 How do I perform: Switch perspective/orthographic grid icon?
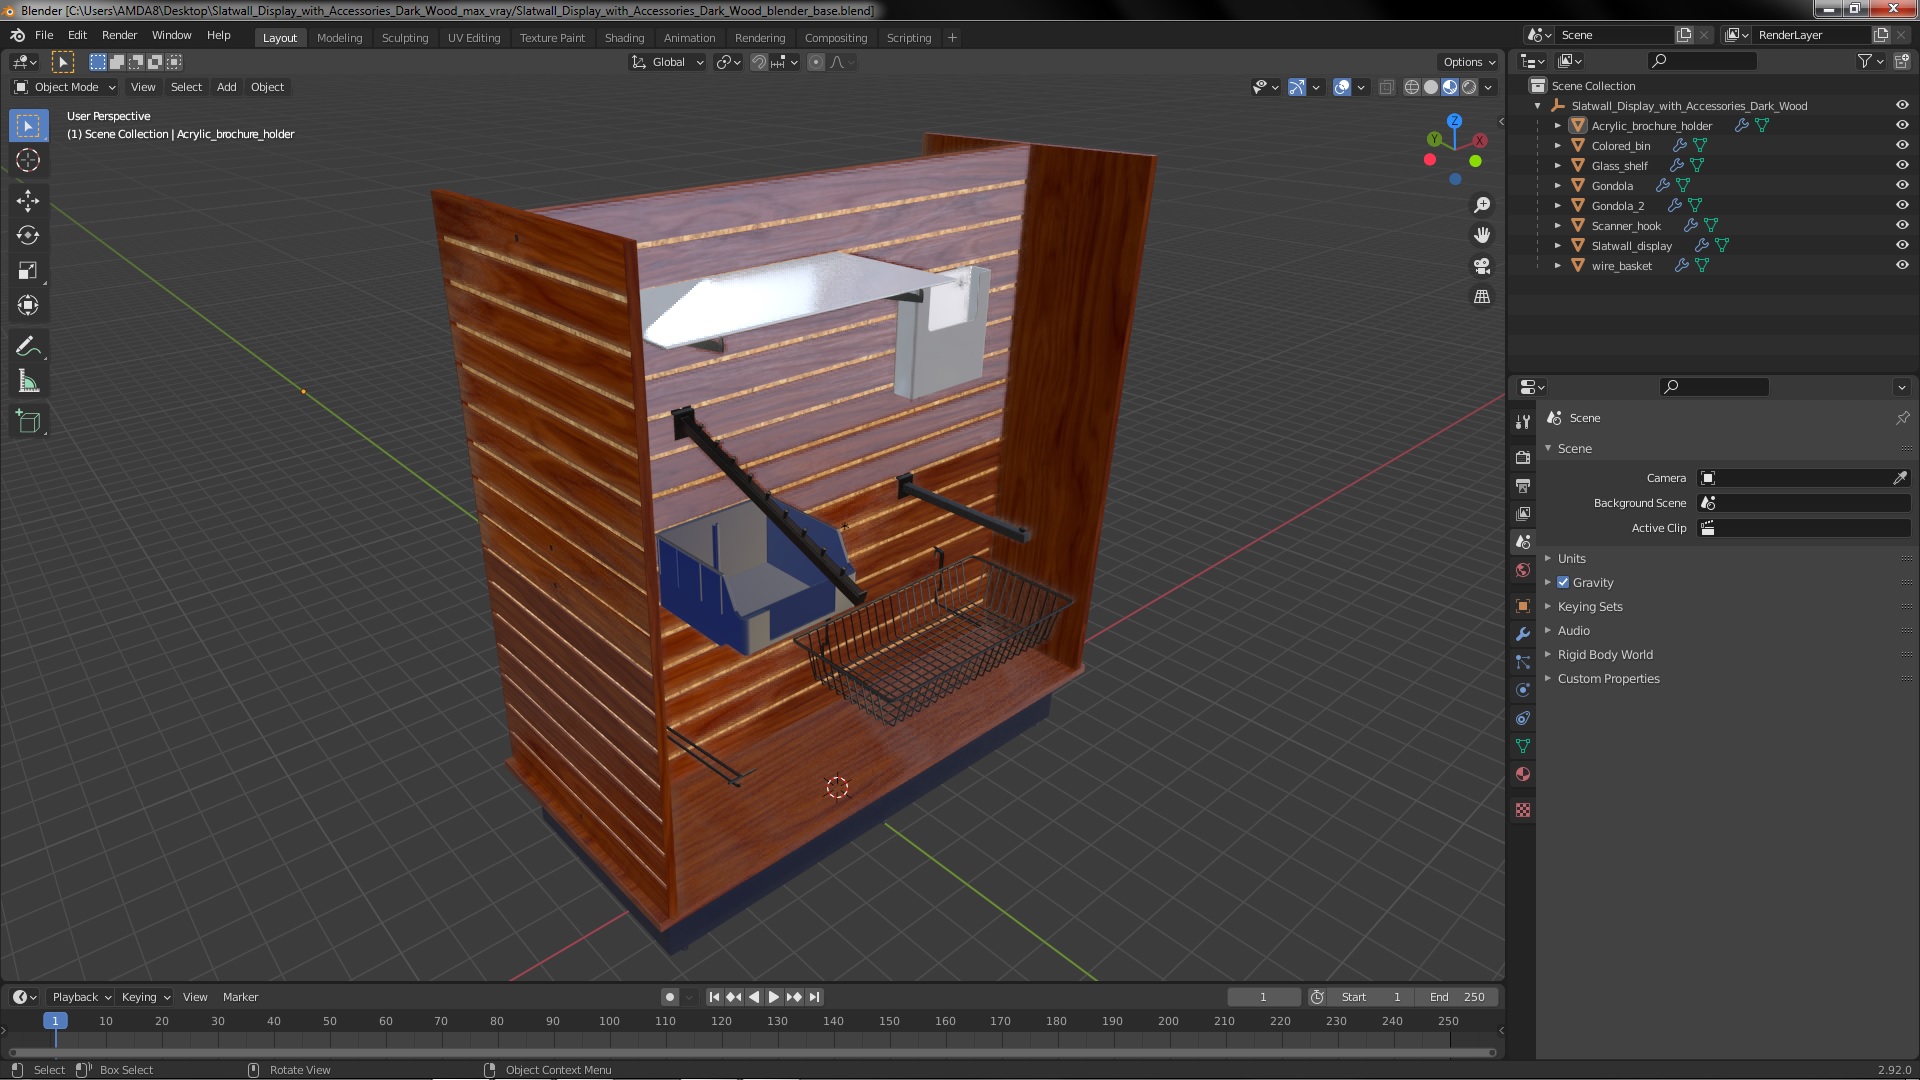pos(1482,297)
